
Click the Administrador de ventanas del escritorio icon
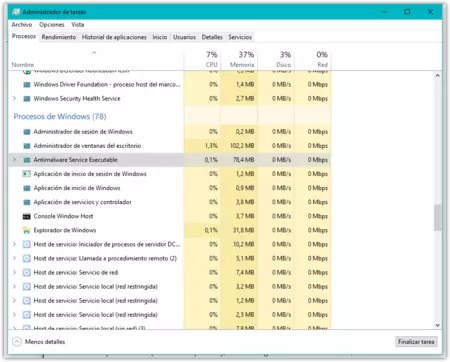tap(27, 146)
